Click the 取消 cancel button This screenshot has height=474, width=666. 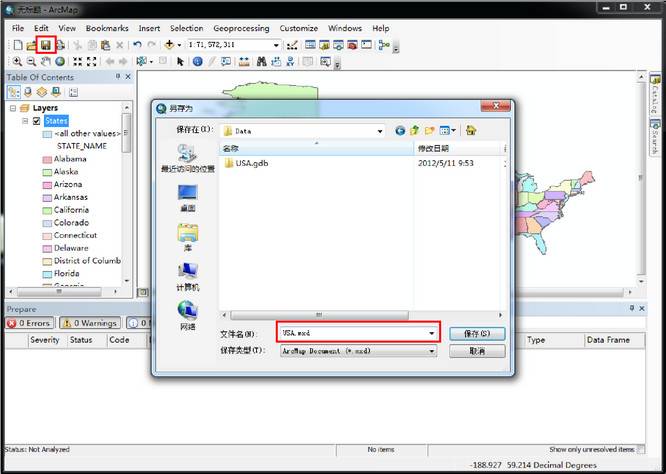[x=477, y=351]
